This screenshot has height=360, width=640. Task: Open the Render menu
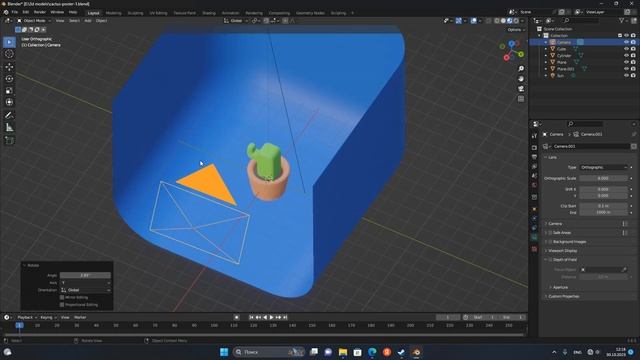tap(40, 12)
